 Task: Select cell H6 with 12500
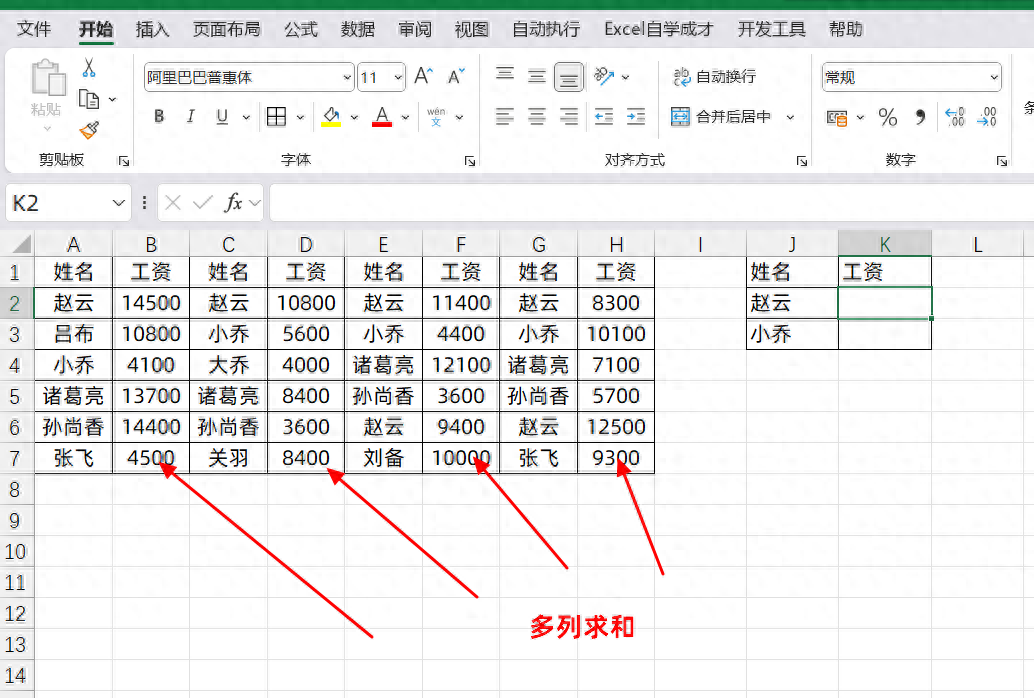click(x=616, y=427)
